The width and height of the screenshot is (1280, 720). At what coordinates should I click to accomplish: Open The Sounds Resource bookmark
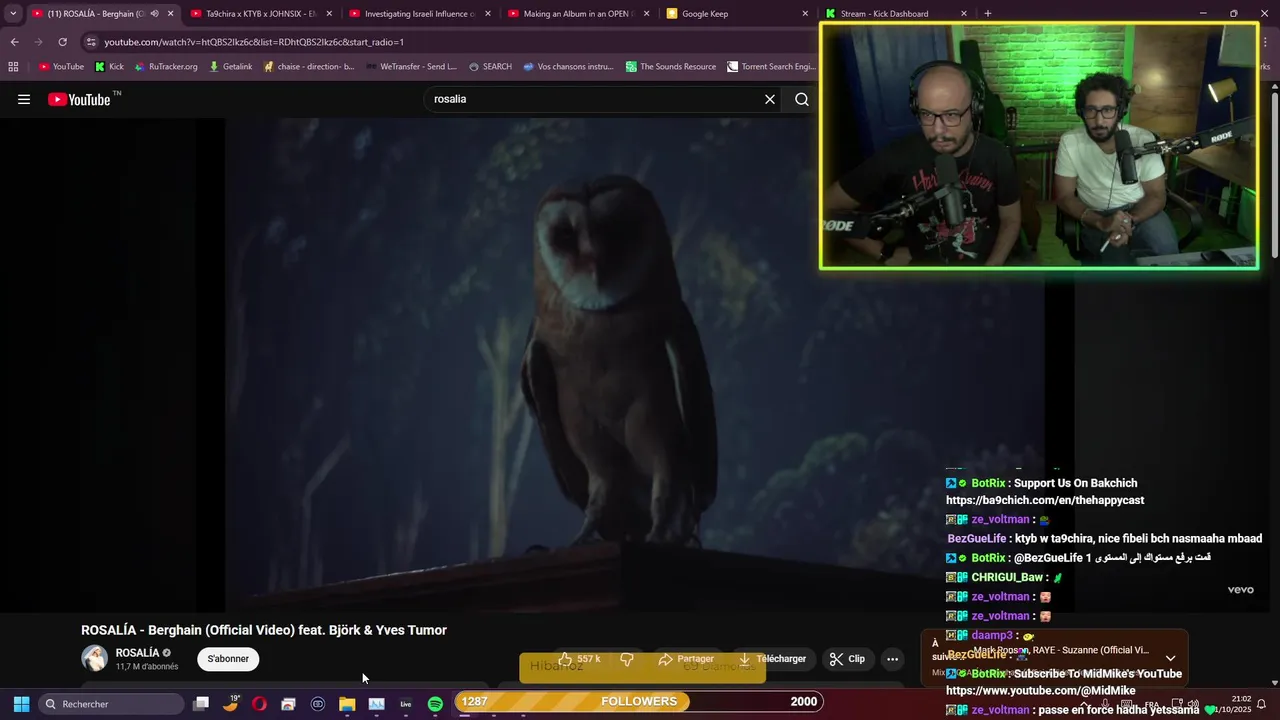pyautogui.click(x=671, y=67)
